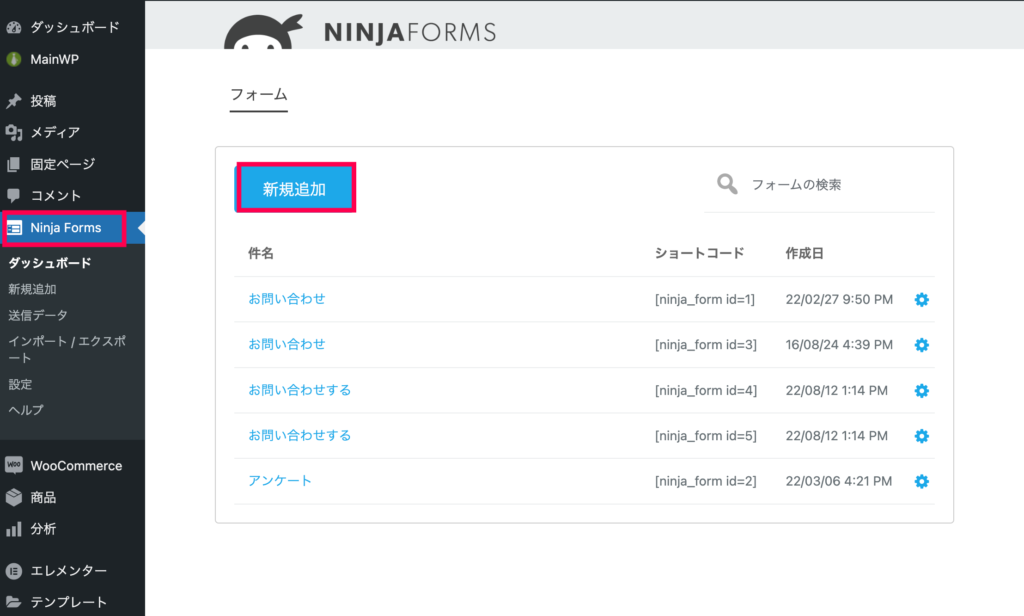
Task: Open gear settings for アンケート form
Action: (x=921, y=481)
